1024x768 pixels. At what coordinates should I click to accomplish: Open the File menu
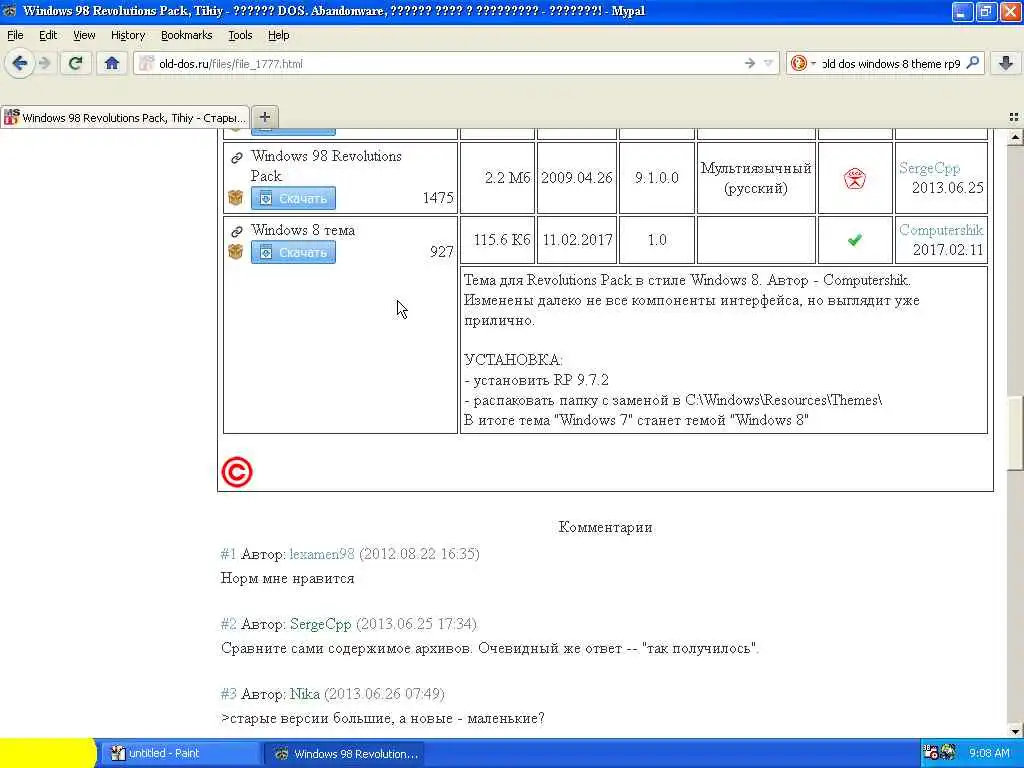tap(15, 35)
